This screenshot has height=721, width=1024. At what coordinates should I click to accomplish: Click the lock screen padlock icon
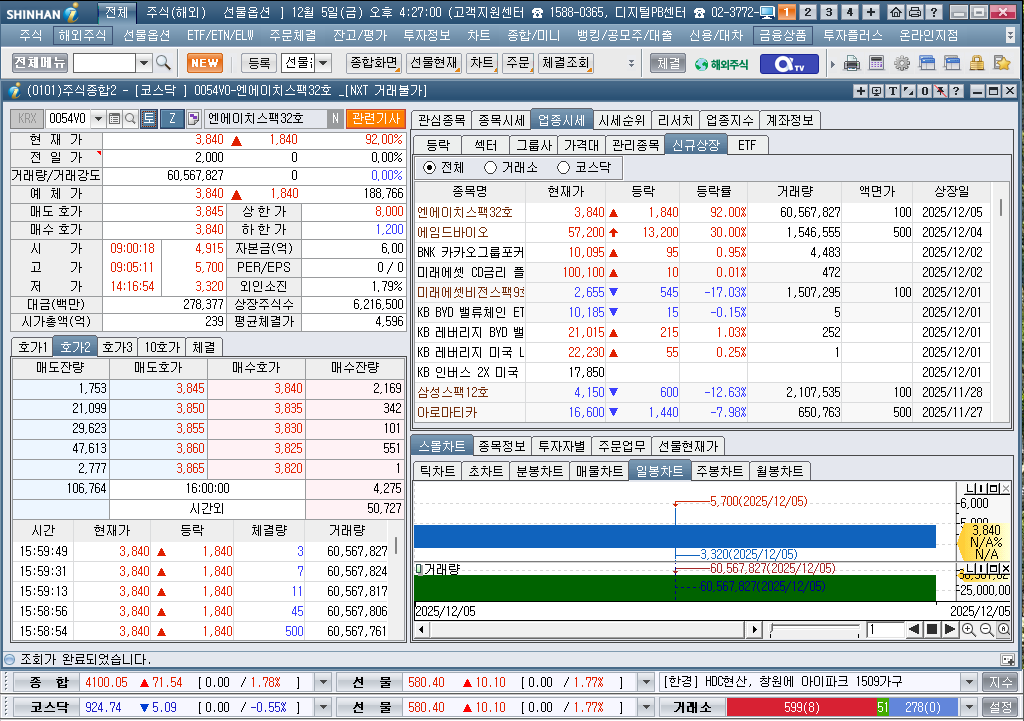[x=976, y=63]
